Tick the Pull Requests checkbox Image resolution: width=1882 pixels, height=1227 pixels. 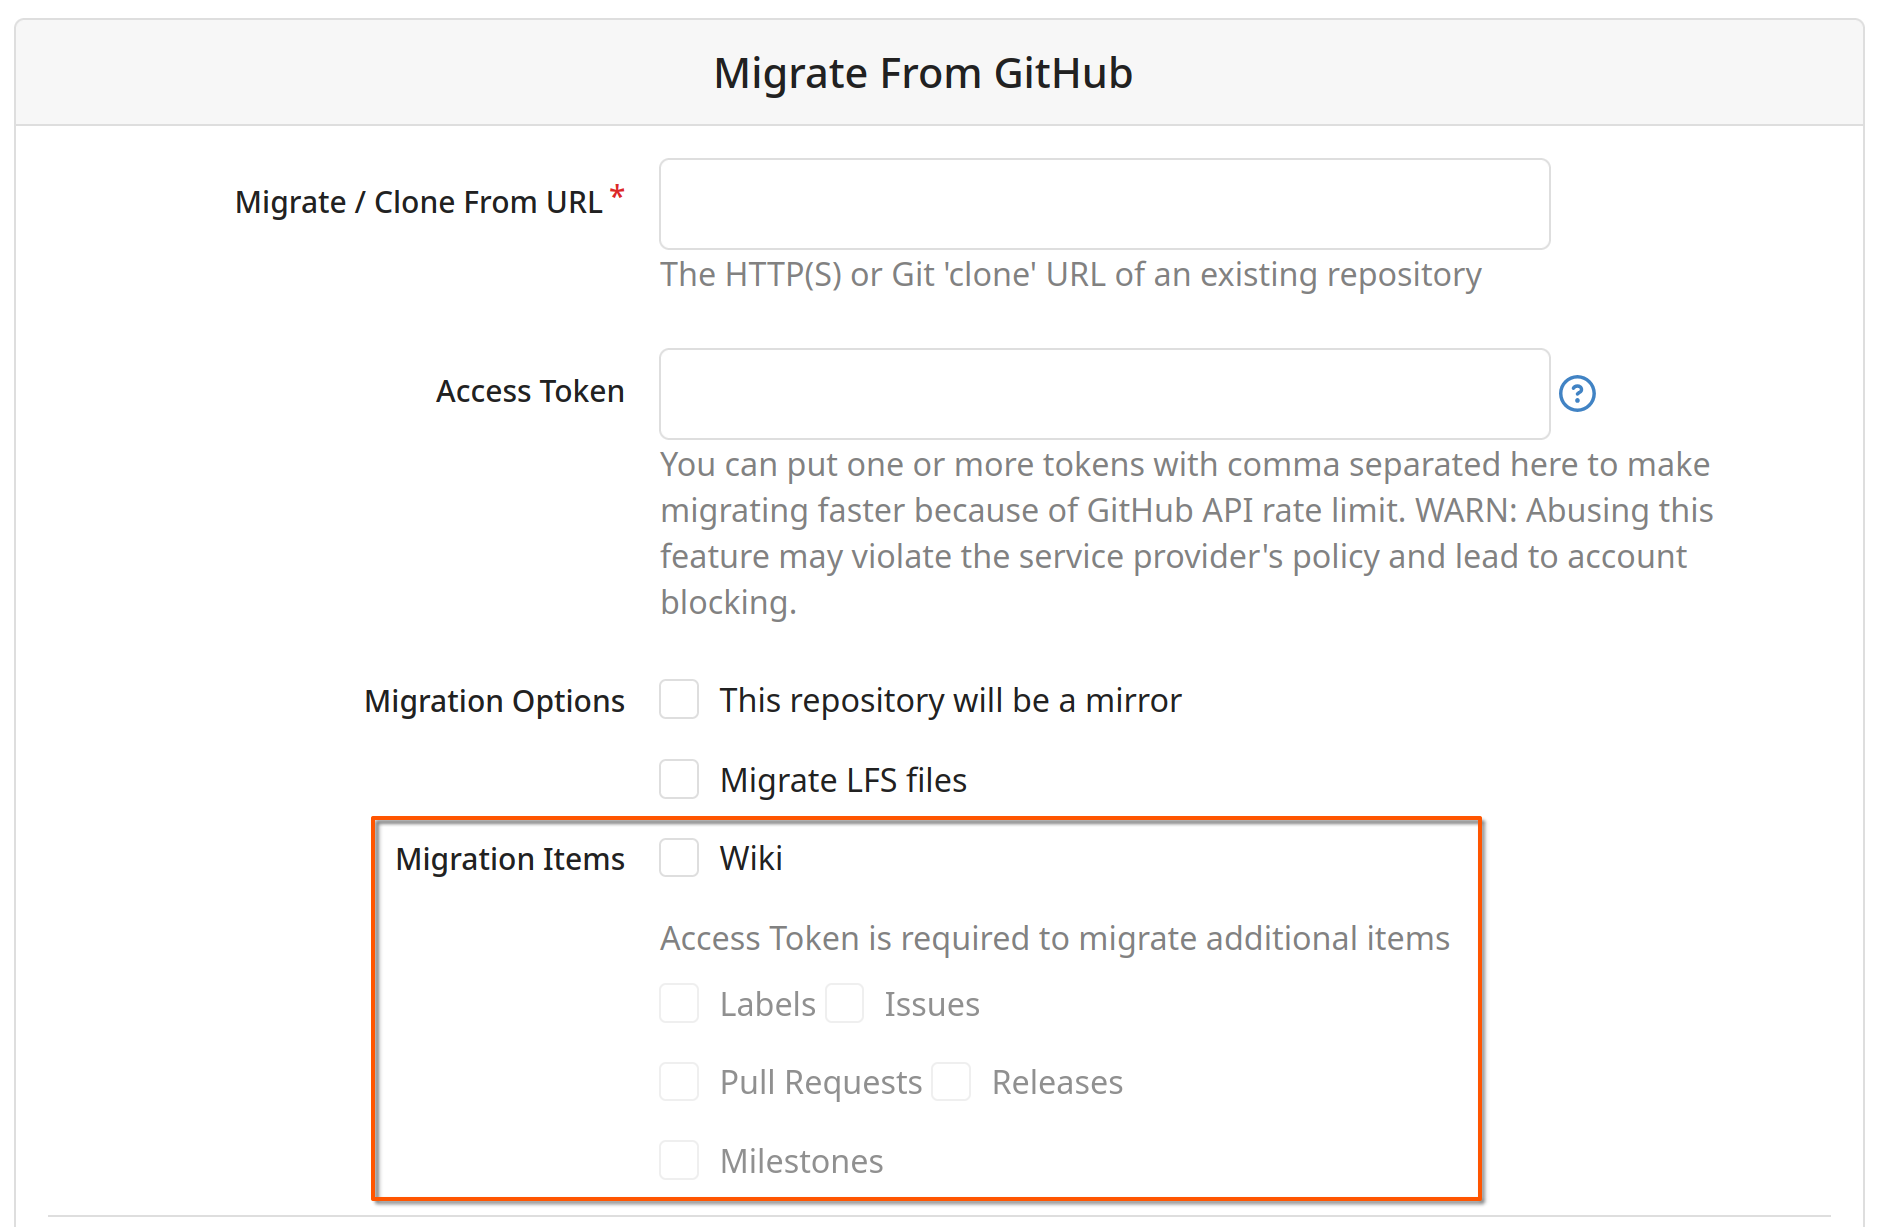(679, 1082)
